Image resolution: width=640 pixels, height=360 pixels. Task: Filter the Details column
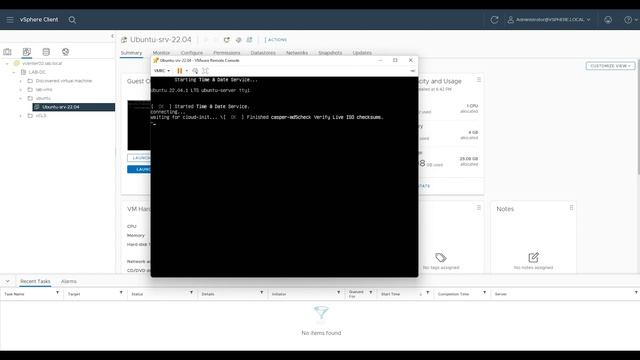tap(262, 293)
